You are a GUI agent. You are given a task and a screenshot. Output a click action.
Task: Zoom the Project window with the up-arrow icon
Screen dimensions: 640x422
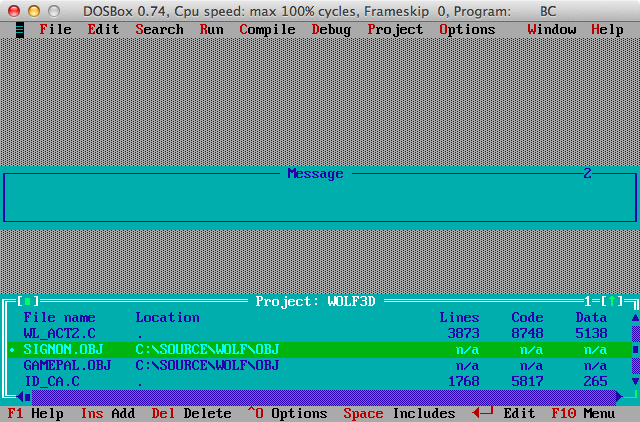(x=612, y=302)
